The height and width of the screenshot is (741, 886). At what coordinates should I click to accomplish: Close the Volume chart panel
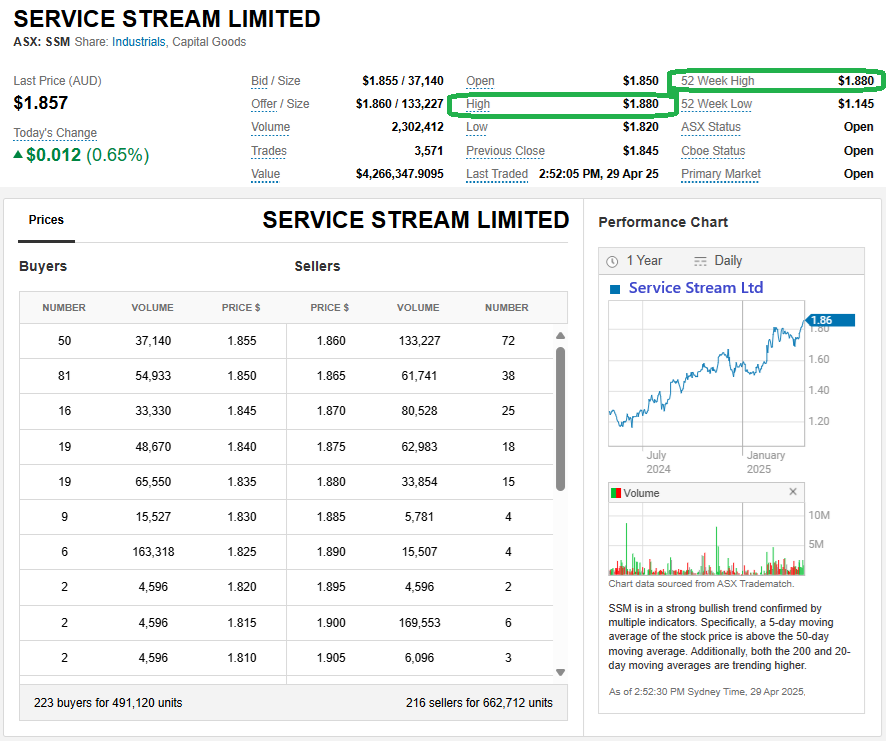[x=793, y=492]
